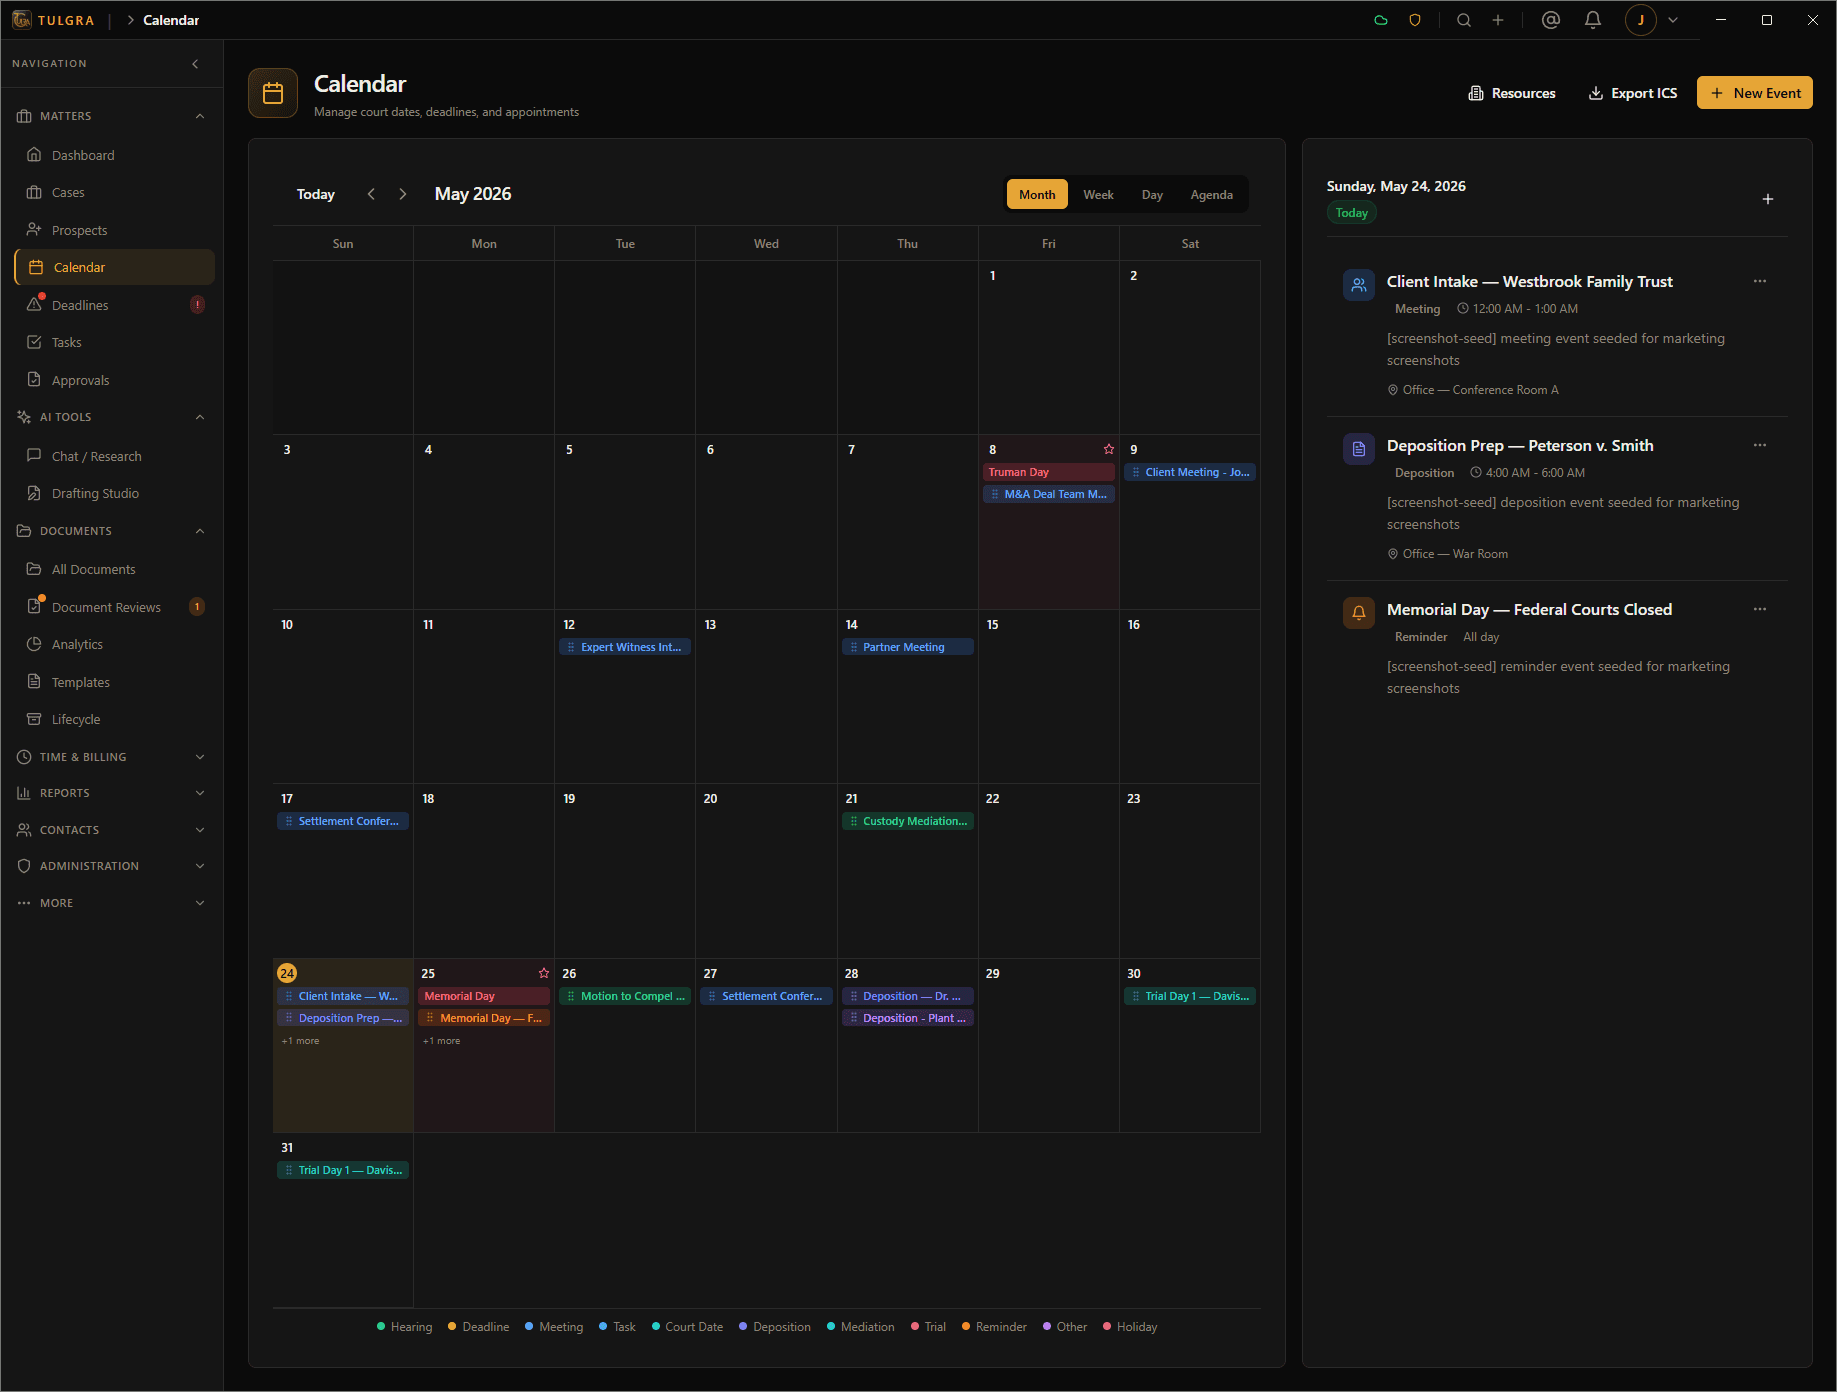Open Trial Day 1 event on May 30
Screen dimensions: 1837x1392
(1190, 996)
